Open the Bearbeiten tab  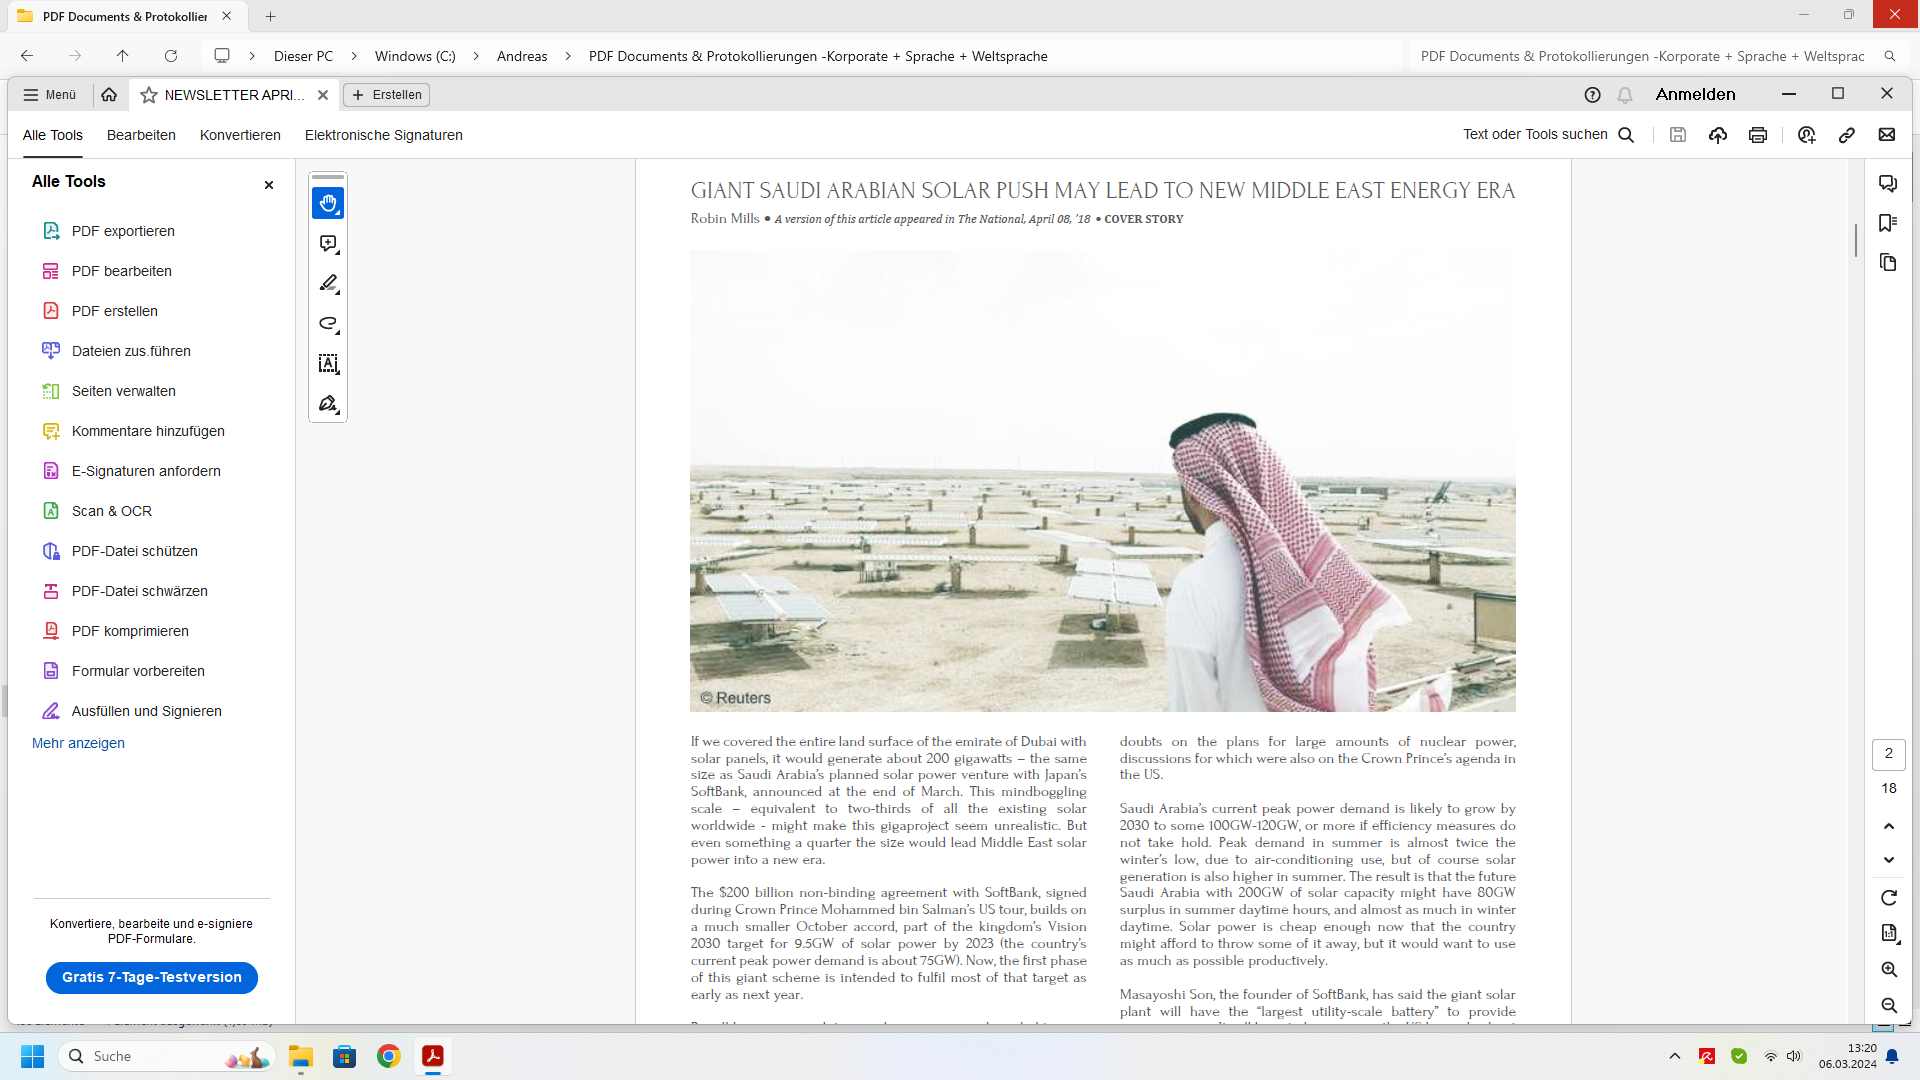141,135
